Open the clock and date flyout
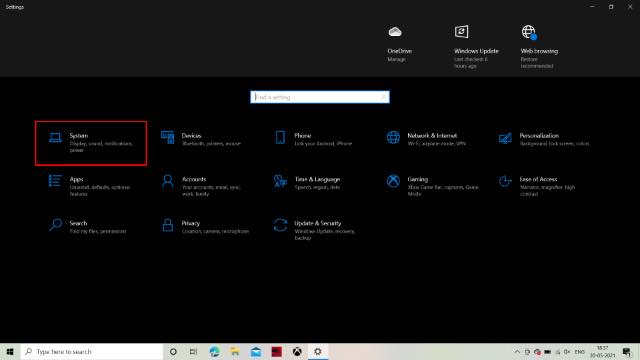This screenshot has width=640, height=360. 602,351
